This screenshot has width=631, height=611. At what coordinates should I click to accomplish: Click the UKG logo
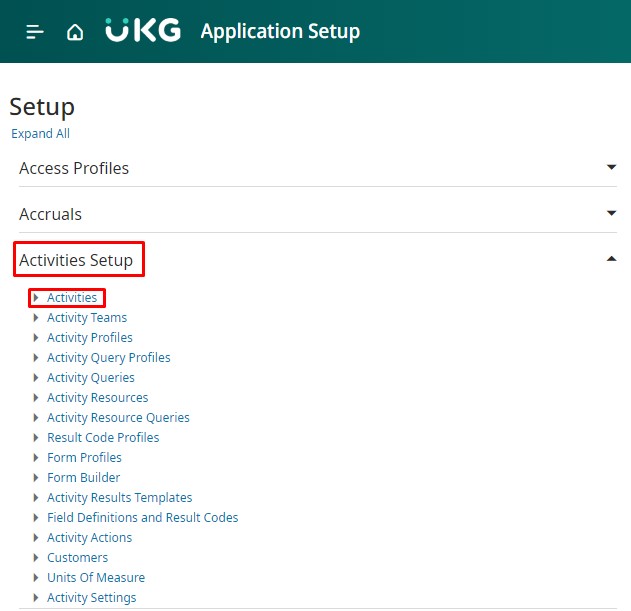point(143,31)
